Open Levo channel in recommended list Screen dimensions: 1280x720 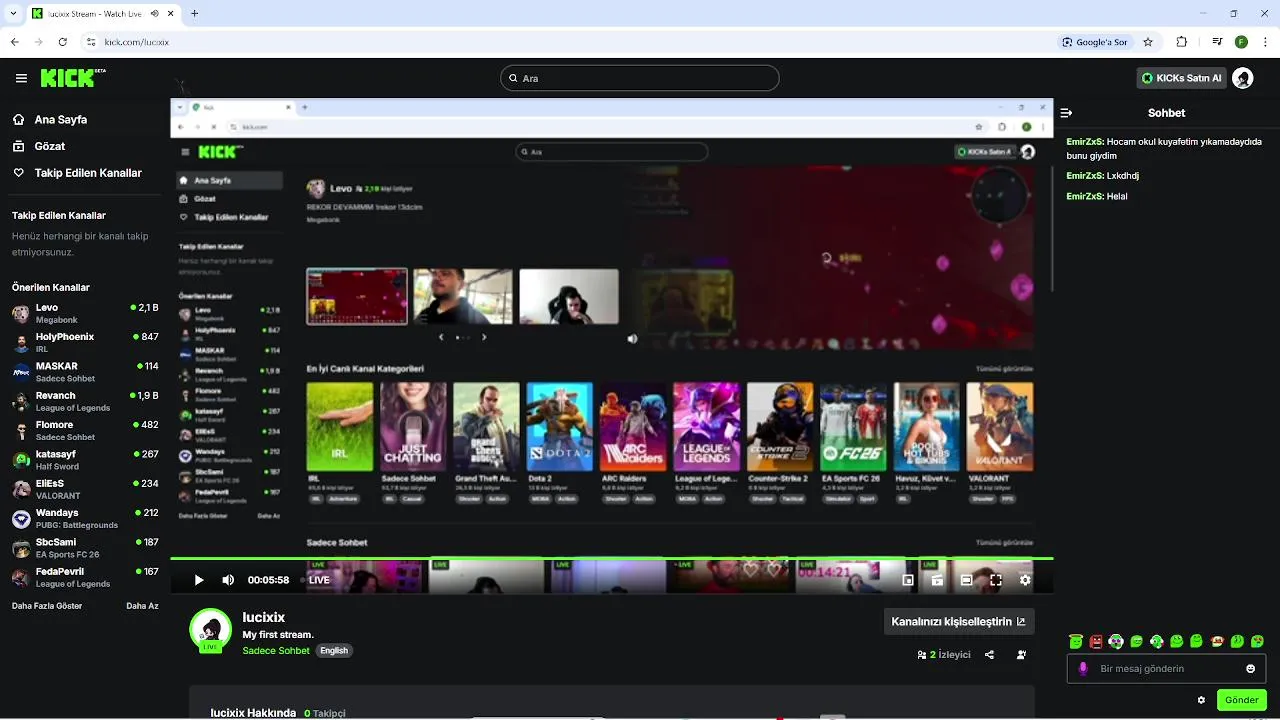click(85, 313)
